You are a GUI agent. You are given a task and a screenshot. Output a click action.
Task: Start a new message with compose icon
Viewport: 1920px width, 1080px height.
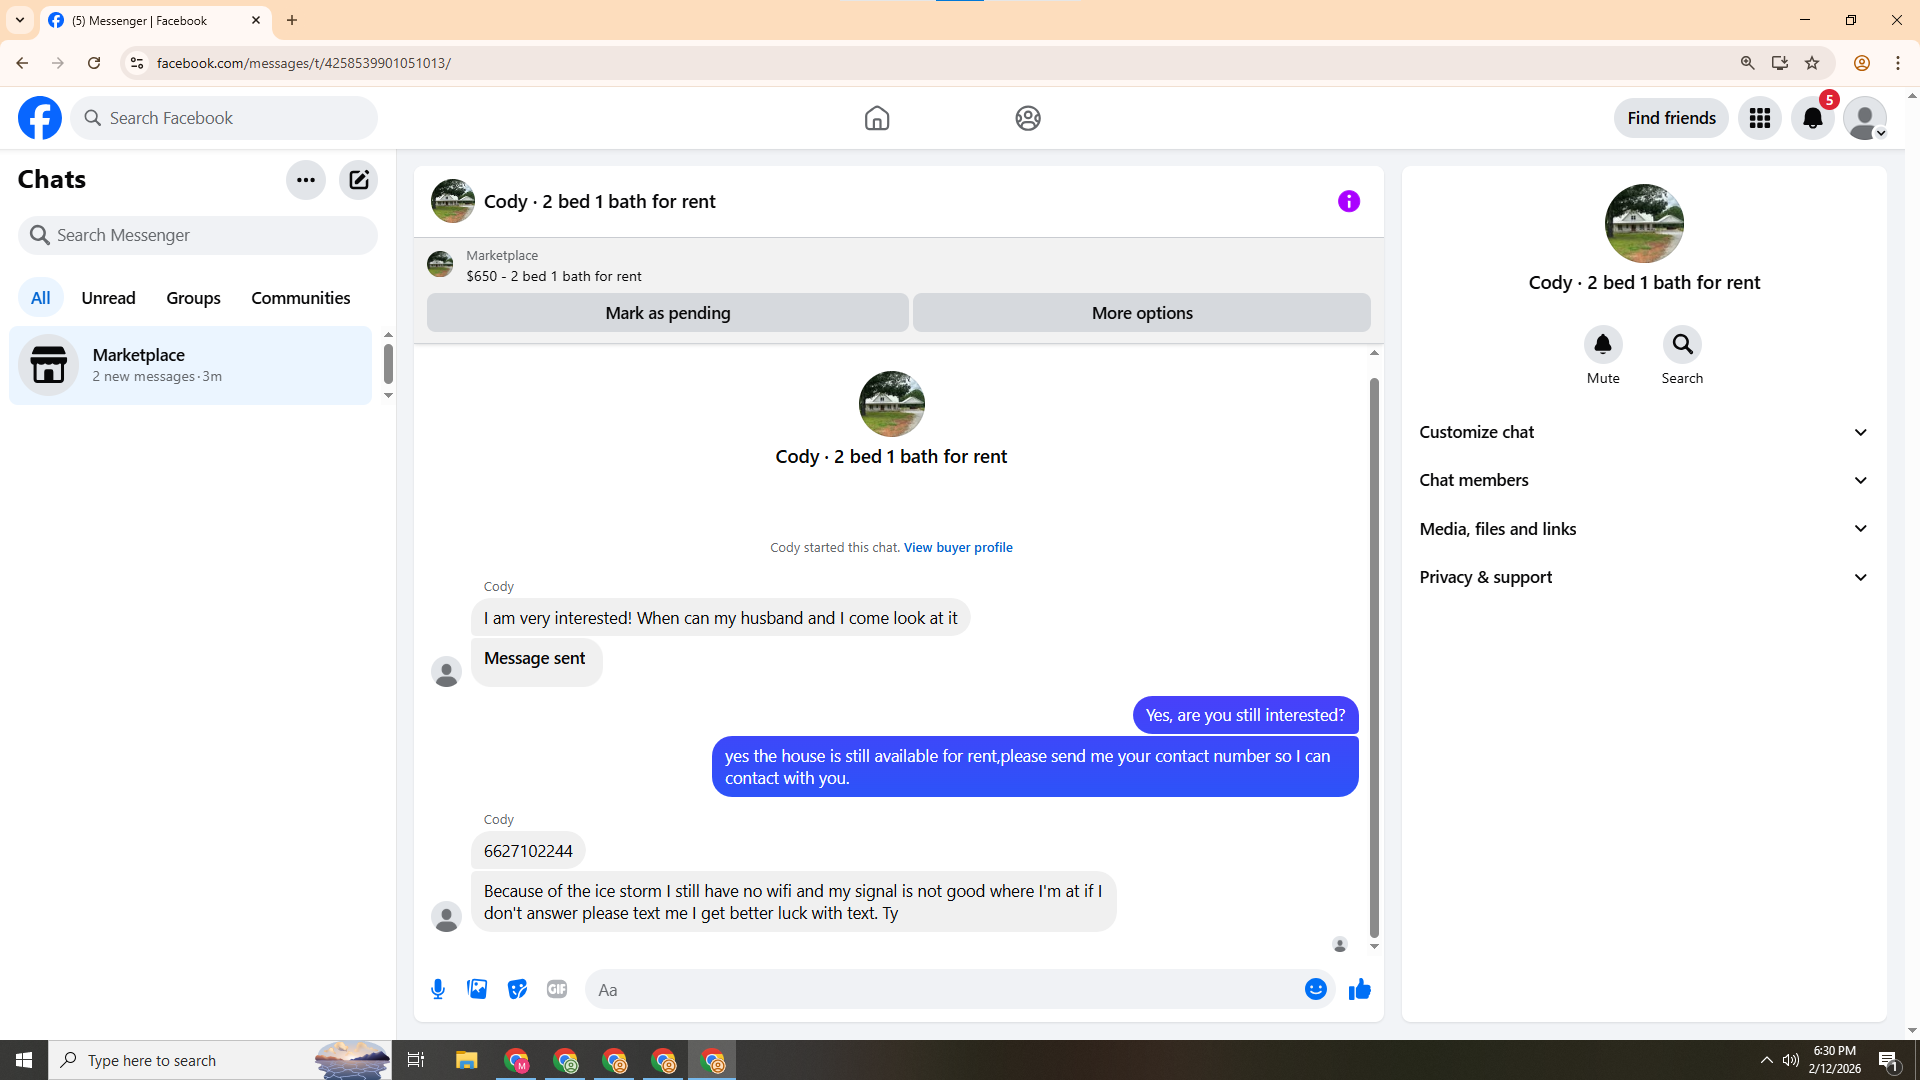click(358, 180)
